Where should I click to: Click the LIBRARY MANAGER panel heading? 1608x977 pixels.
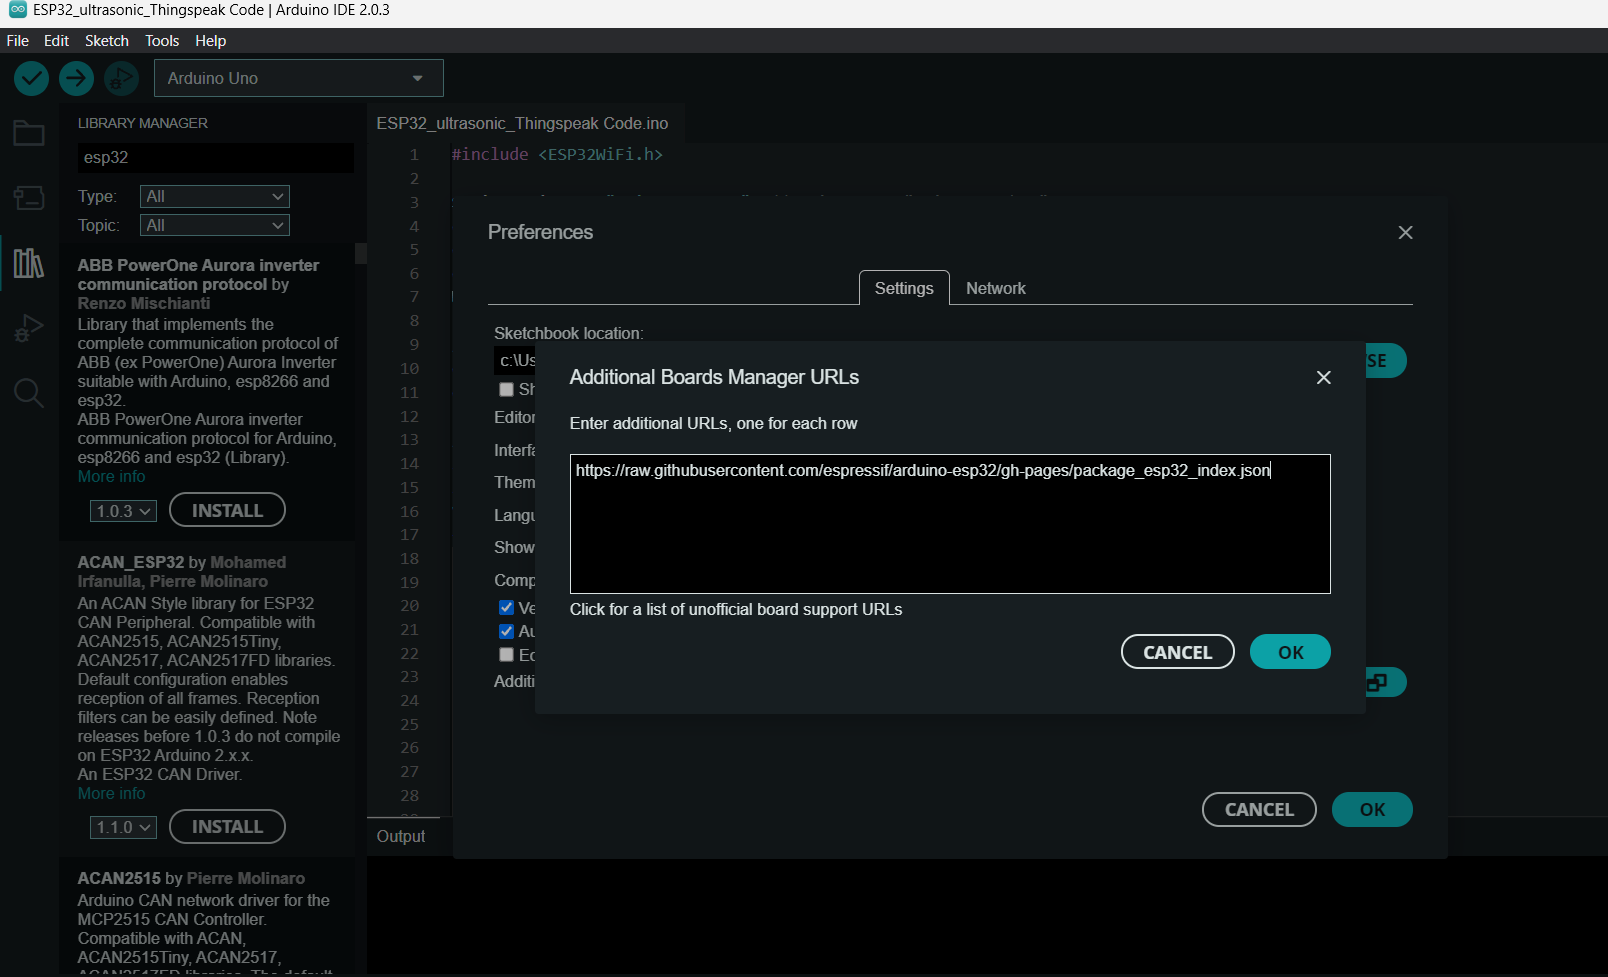(143, 123)
